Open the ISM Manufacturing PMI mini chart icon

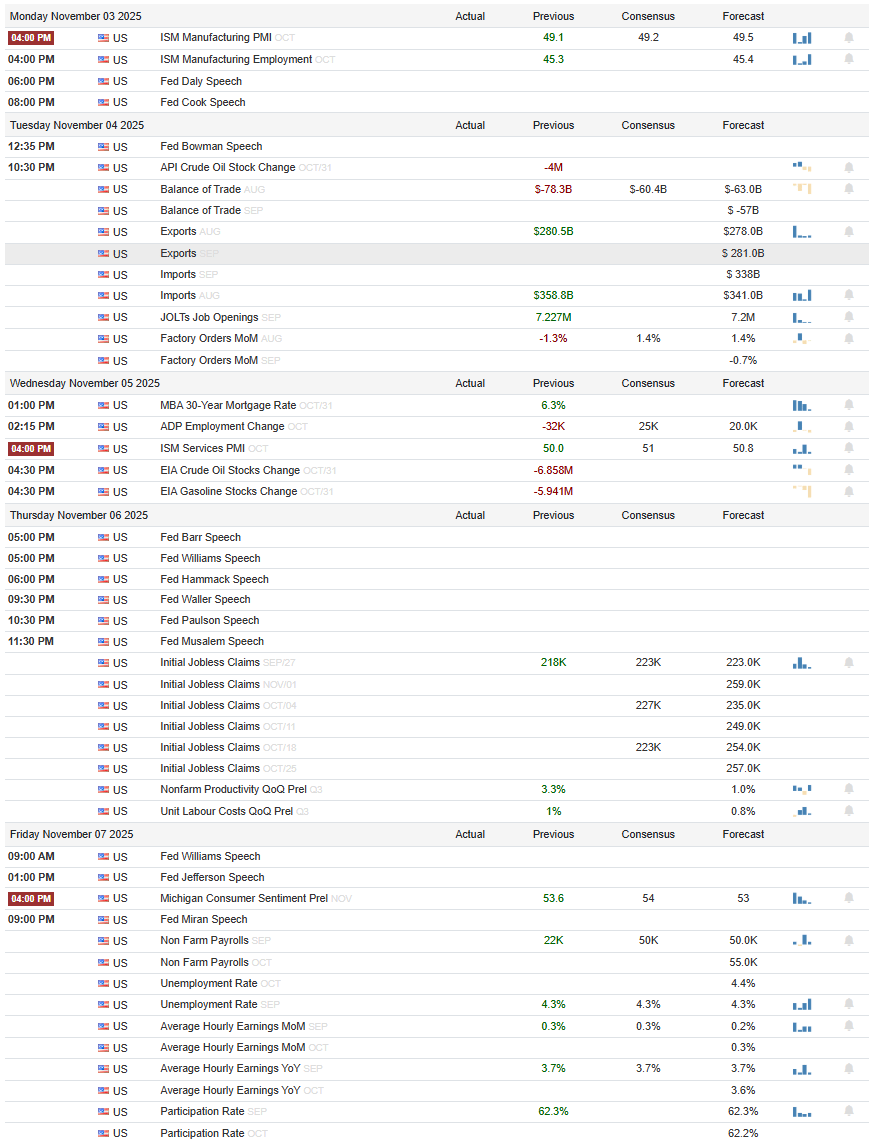click(802, 38)
